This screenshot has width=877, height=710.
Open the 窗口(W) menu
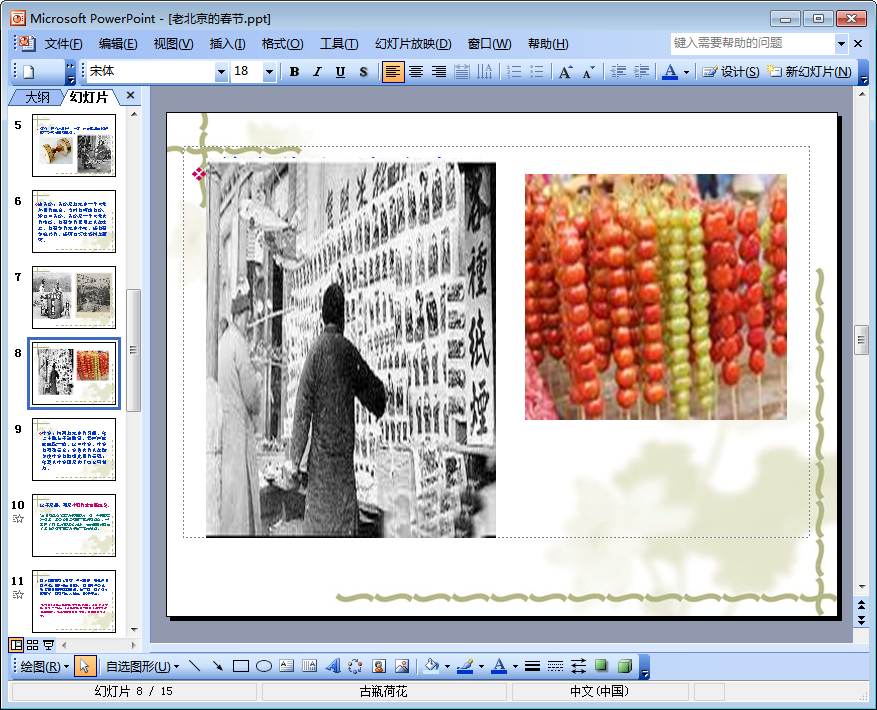coord(489,44)
